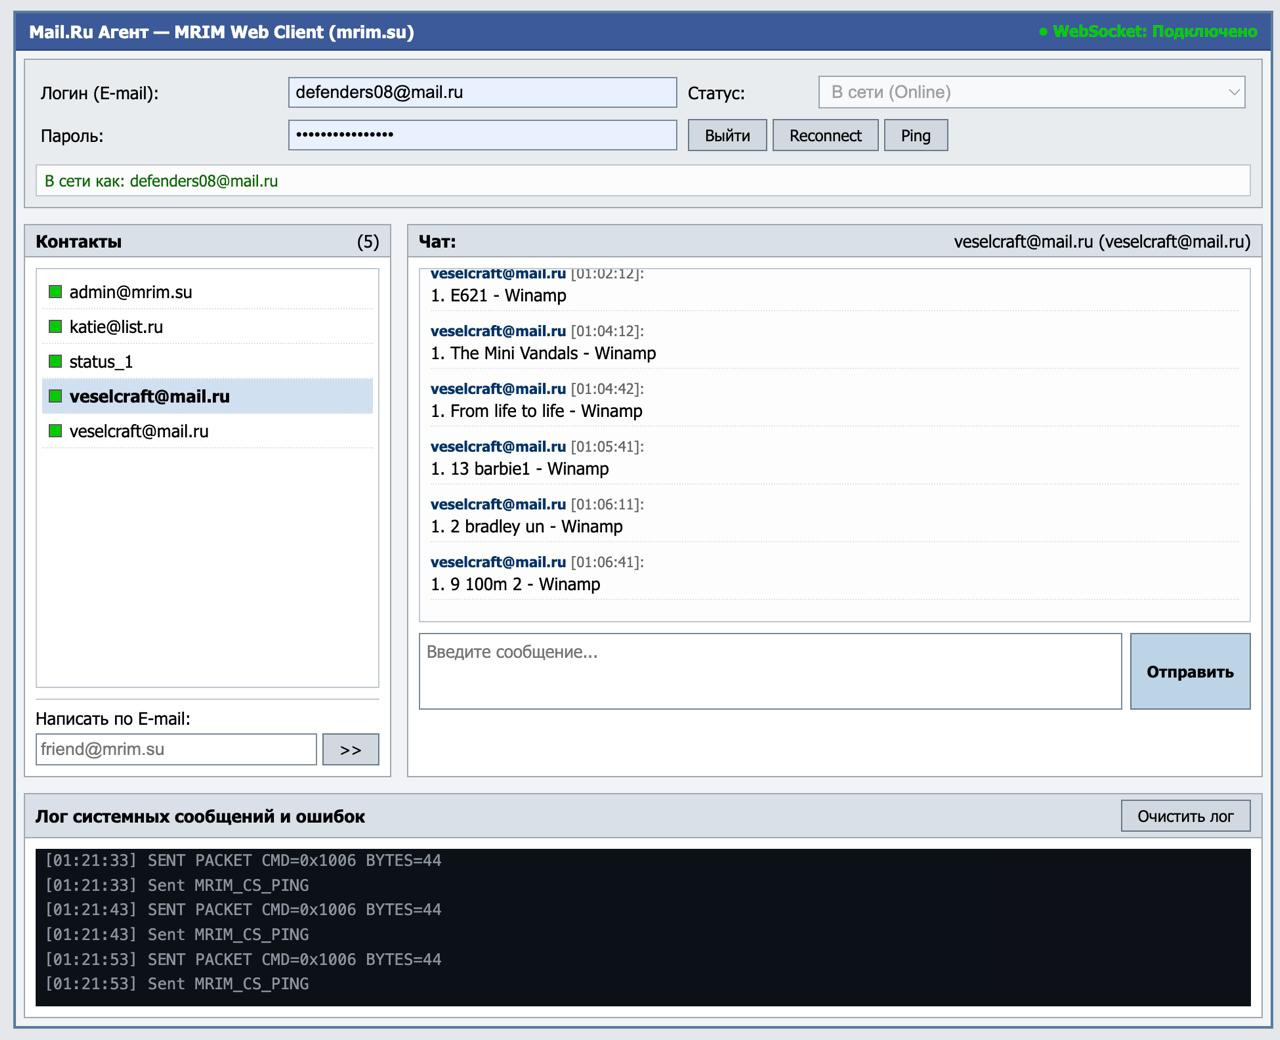Select contact admin@mrim.su
This screenshot has width=1280, height=1040.
point(207,292)
